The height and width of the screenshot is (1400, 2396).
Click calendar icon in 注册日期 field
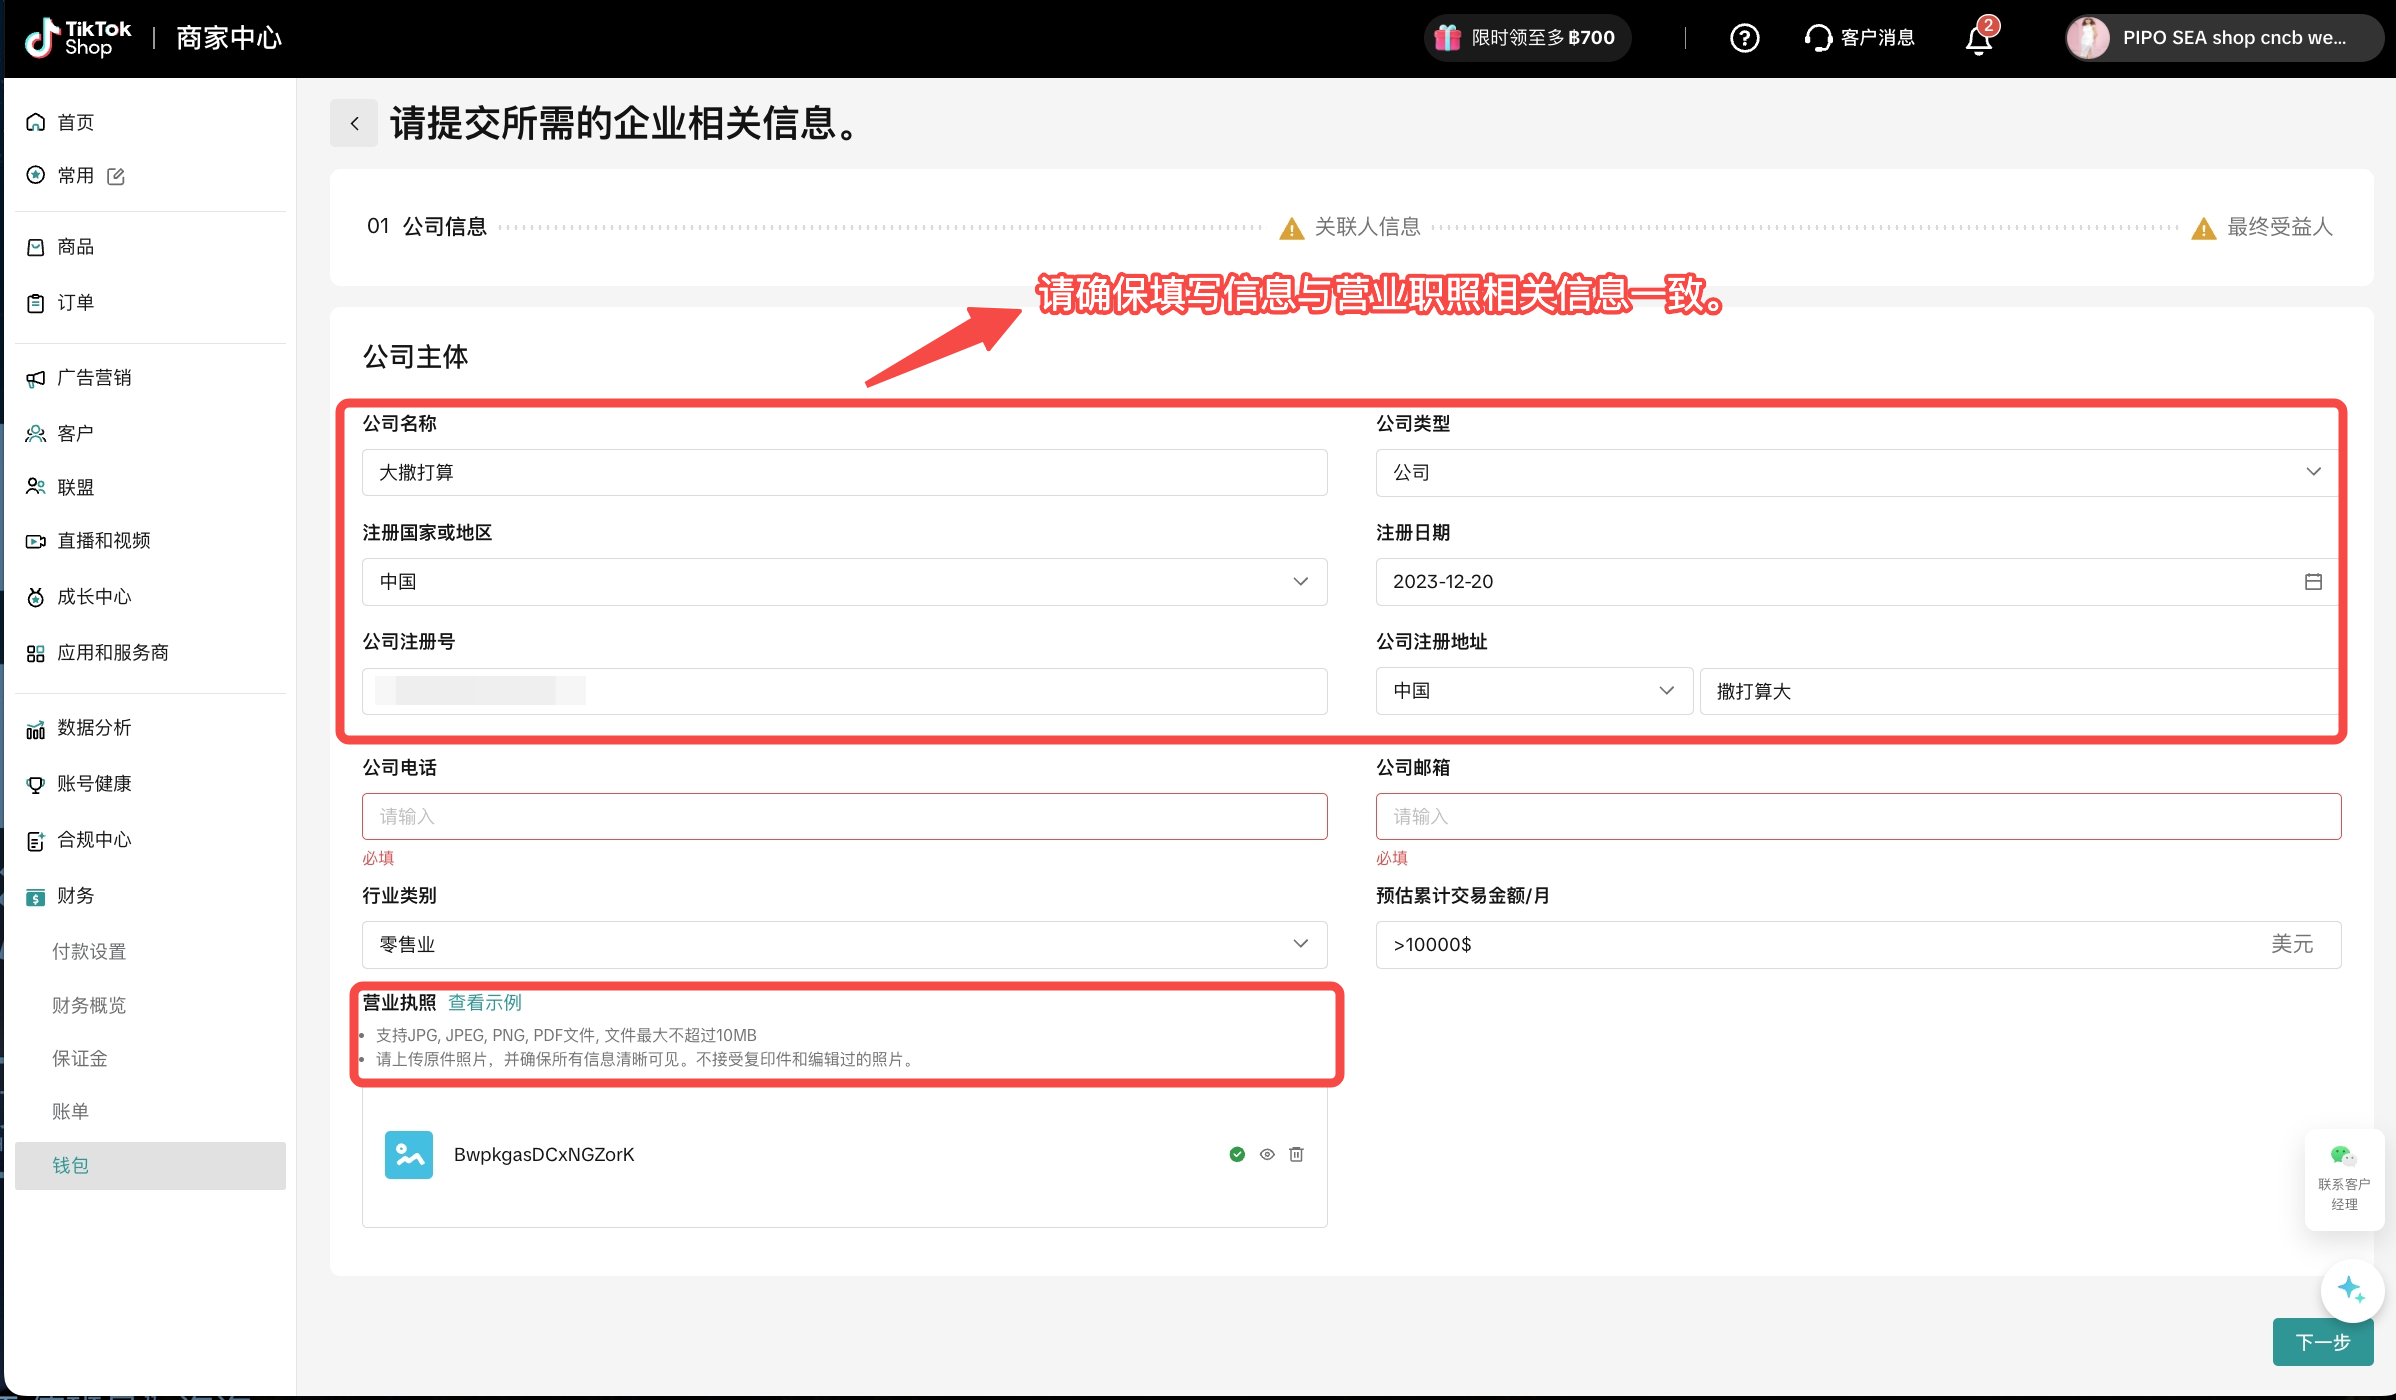click(2313, 581)
